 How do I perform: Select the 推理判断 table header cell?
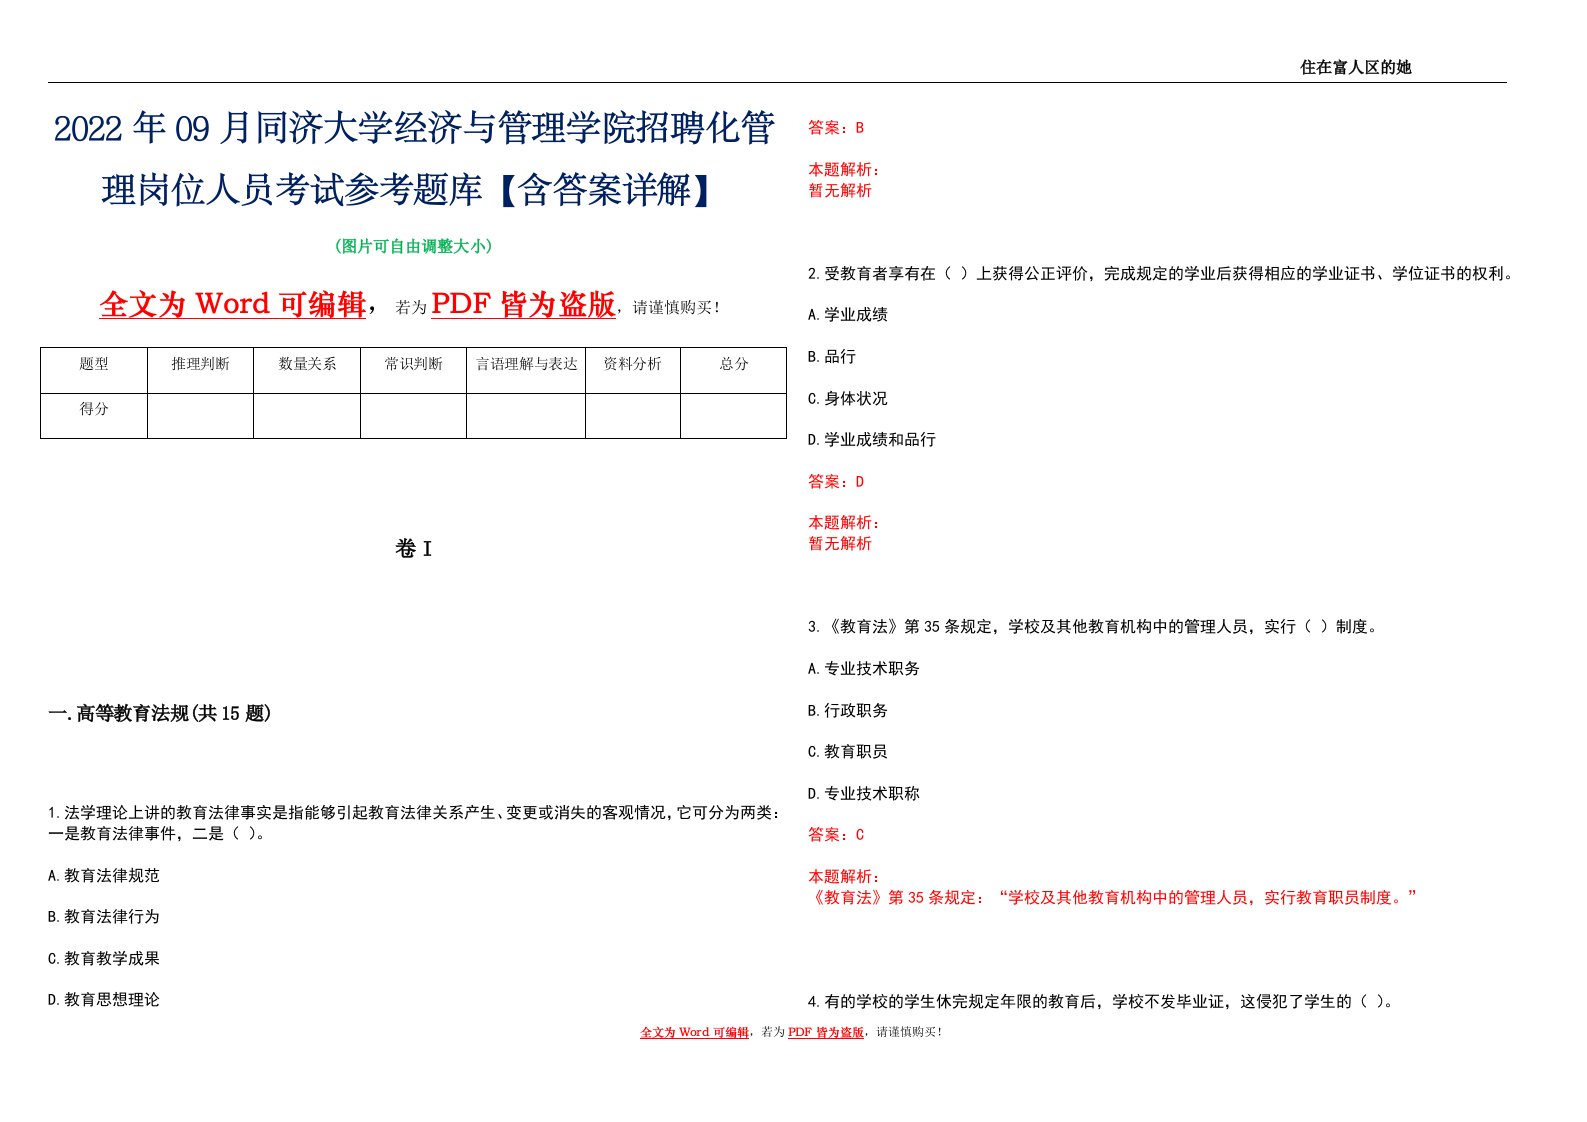[x=200, y=370]
